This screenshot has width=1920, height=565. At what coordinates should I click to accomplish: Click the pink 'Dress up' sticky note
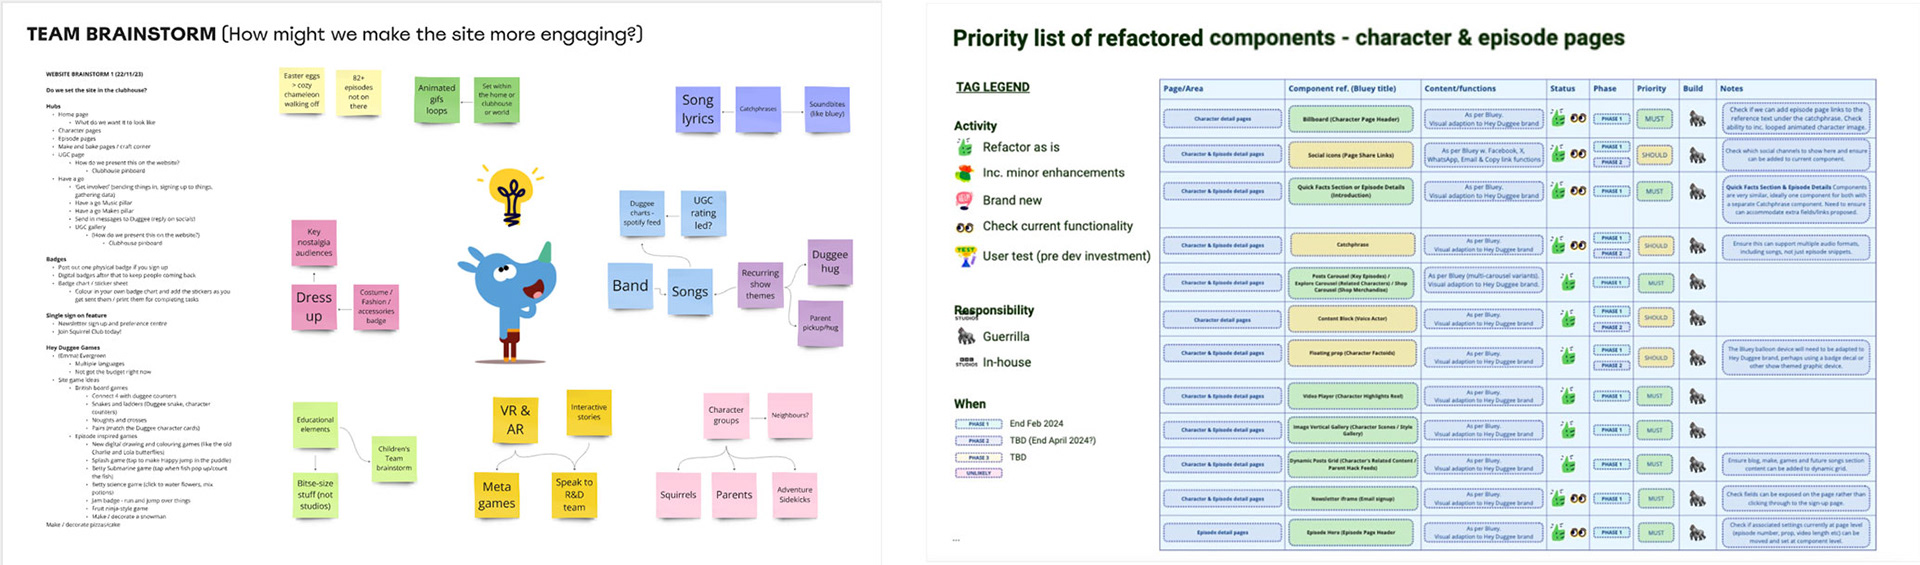pos(314,306)
